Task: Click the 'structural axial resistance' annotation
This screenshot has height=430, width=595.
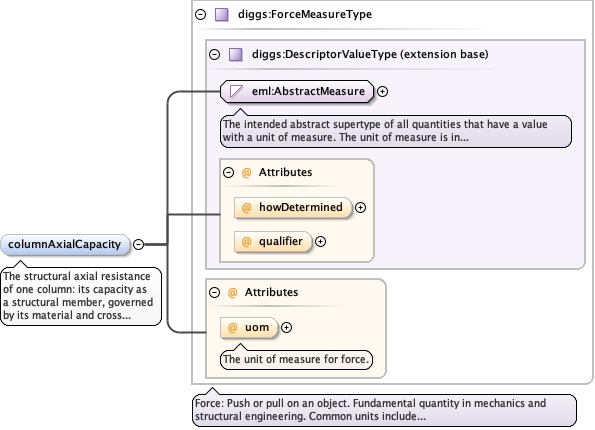Action: coord(81,296)
